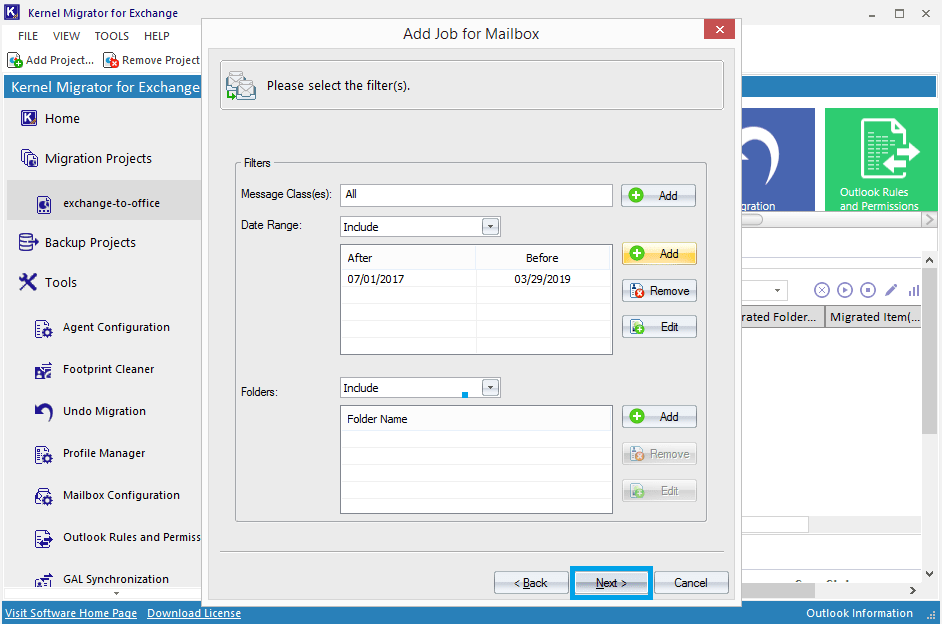Add a folder to the Folders filter
The width and height of the screenshot is (942, 624).
659,417
